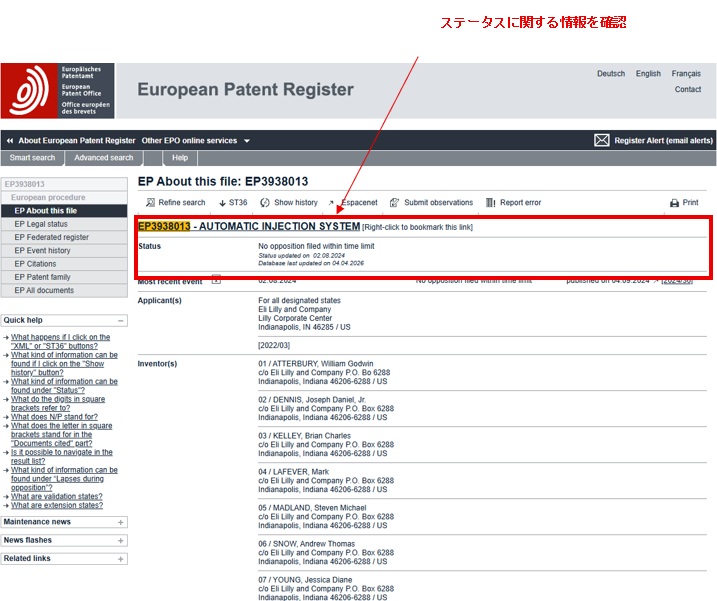Switch language to English
Viewport: 717px width, 601px height.
[x=648, y=74]
